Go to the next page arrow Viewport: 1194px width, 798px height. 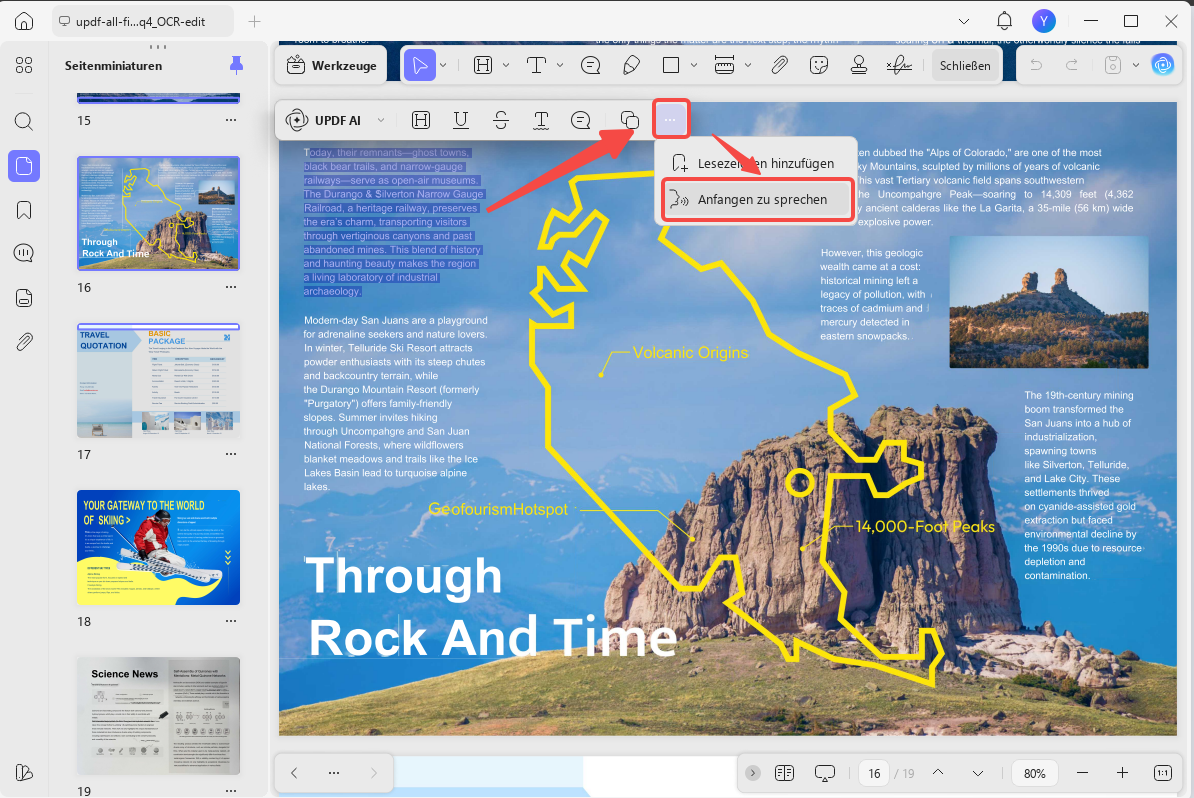[978, 773]
